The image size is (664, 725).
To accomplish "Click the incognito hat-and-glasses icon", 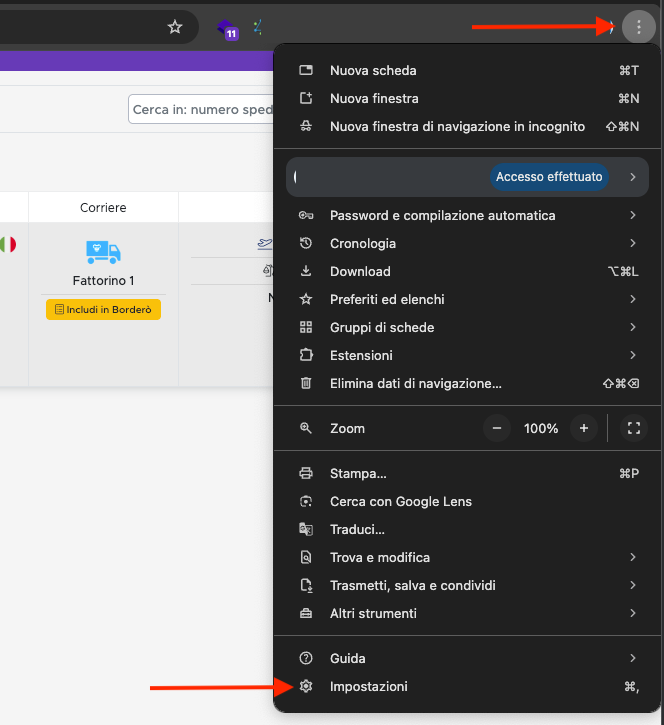I will (x=306, y=126).
